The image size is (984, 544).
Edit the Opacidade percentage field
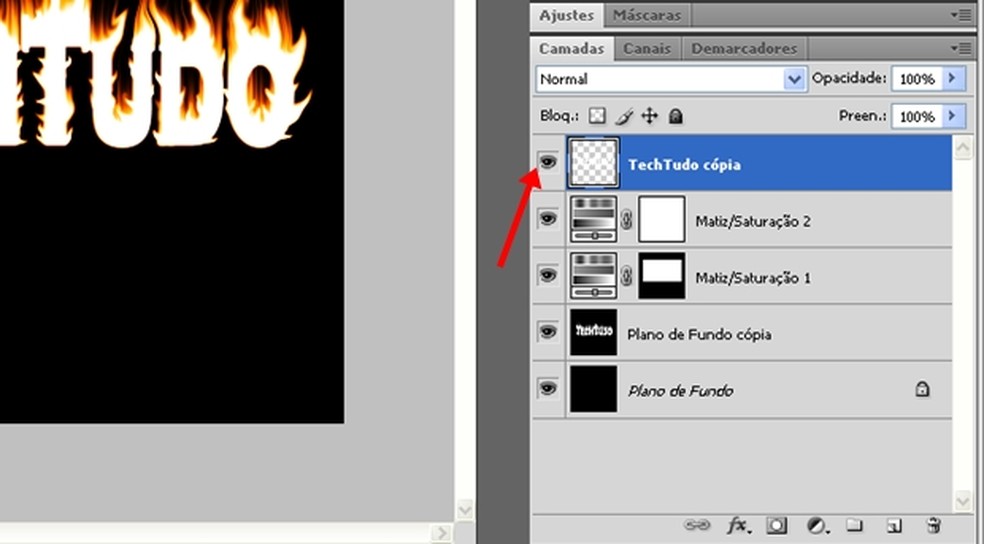tap(917, 78)
